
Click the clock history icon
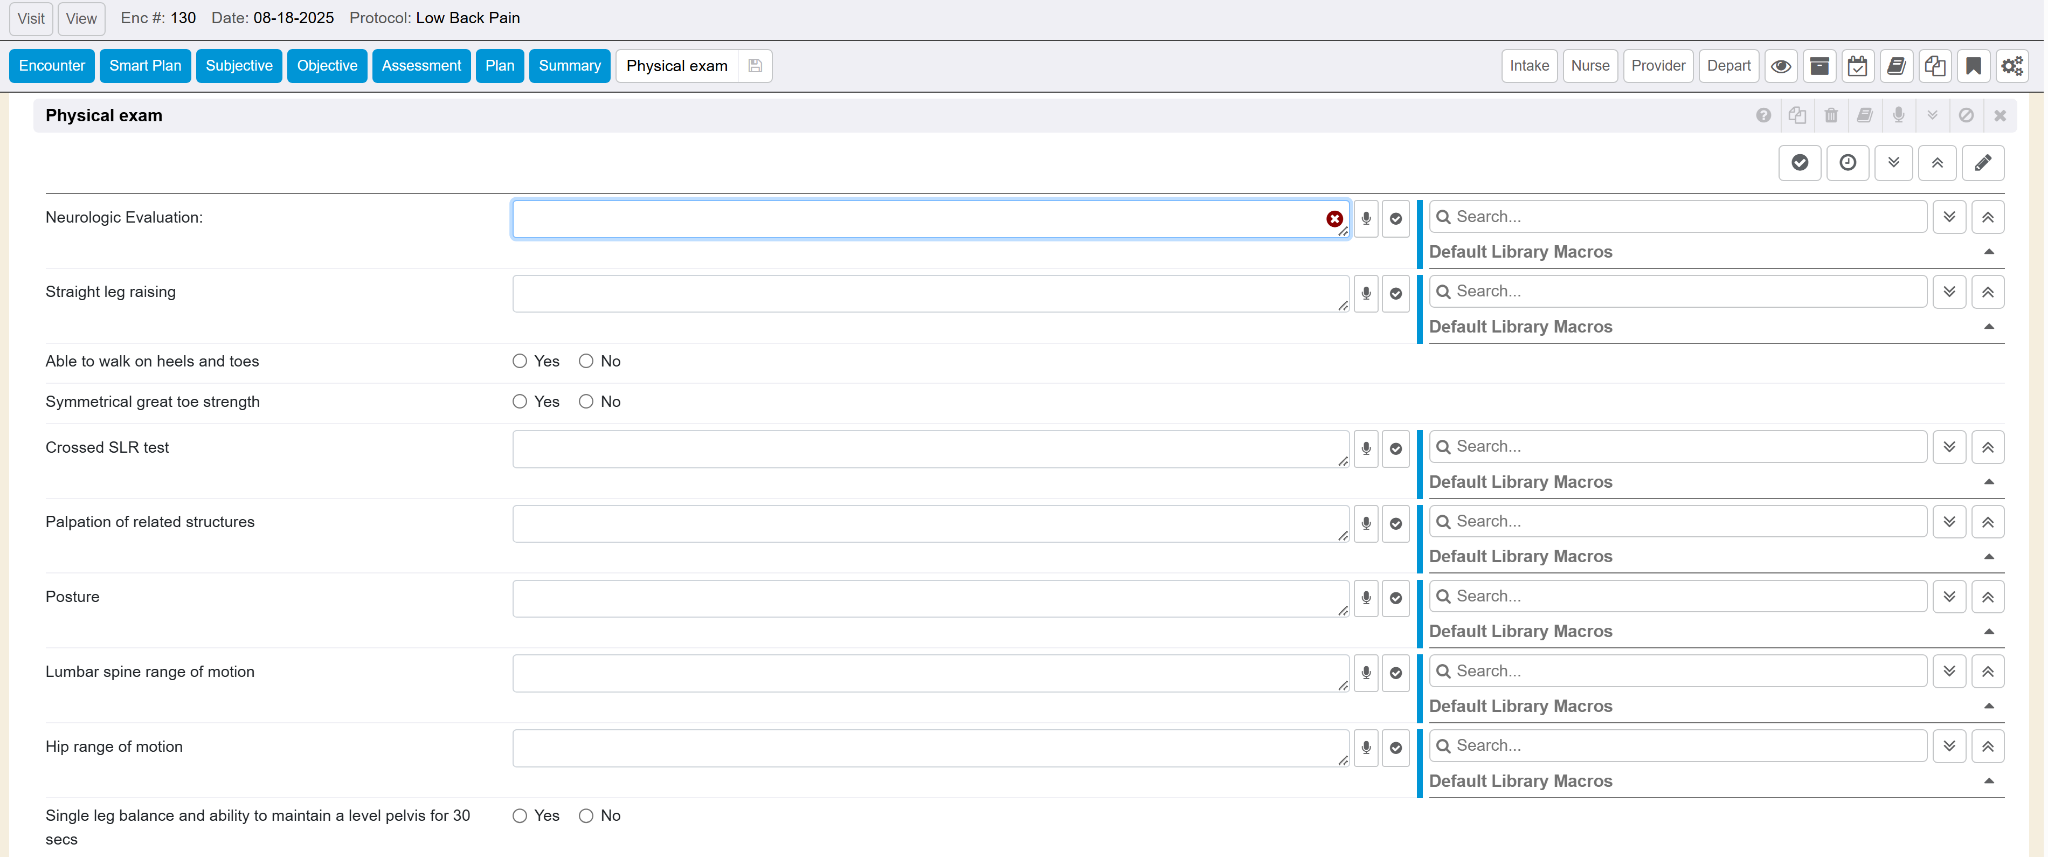coord(1847,163)
